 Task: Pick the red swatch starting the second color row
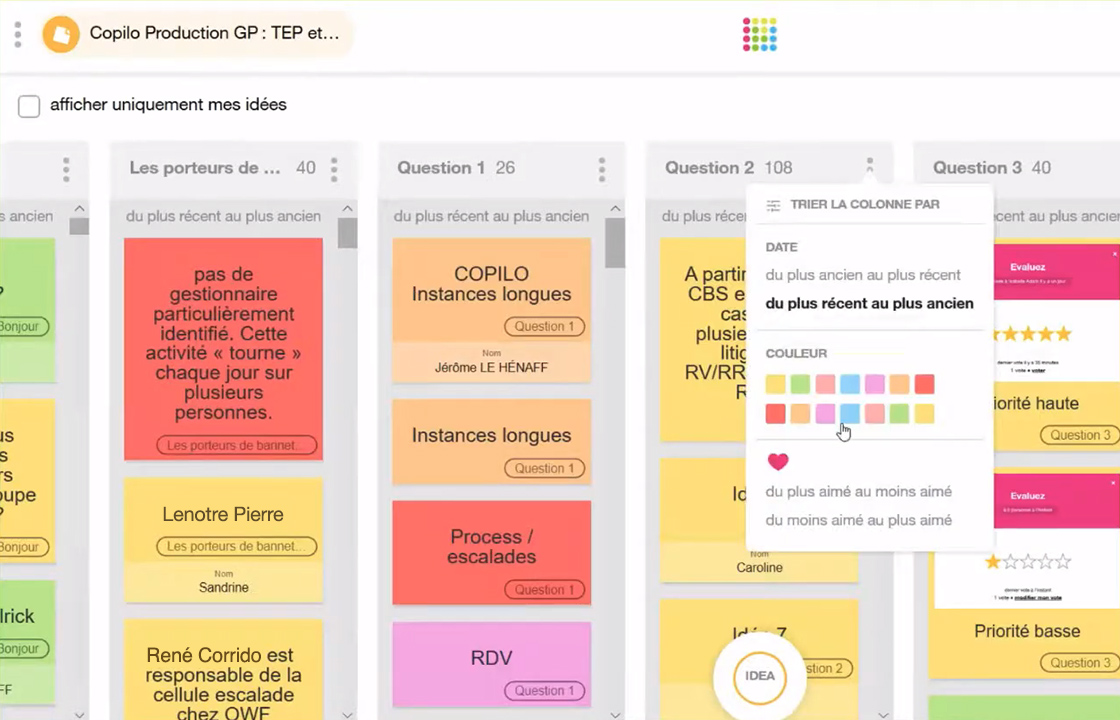[776, 414]
